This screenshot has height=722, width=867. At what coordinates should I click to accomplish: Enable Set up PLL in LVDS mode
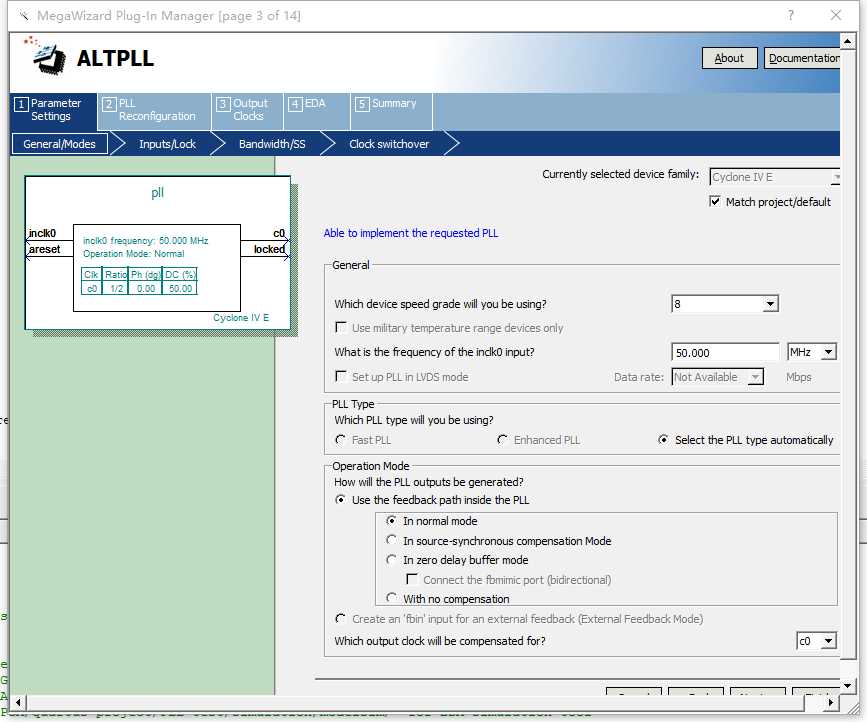pos(341,376)
